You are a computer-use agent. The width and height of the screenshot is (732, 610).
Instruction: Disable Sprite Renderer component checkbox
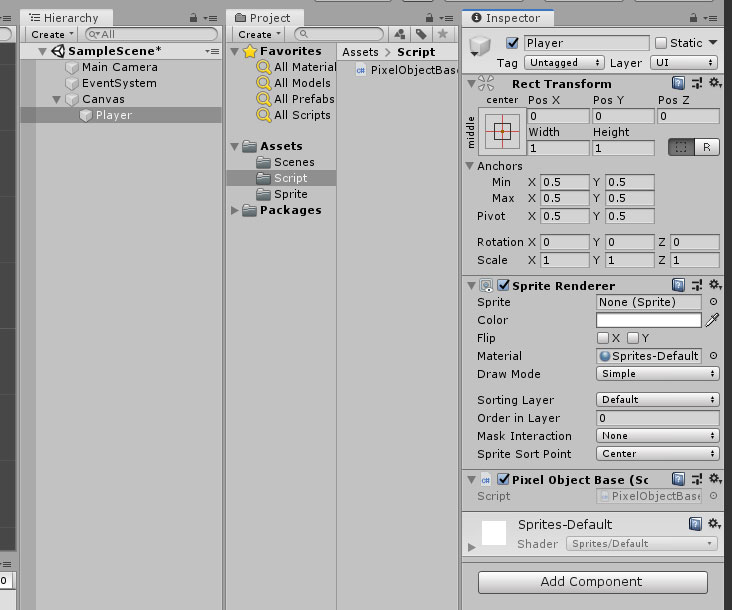(503, 285)
